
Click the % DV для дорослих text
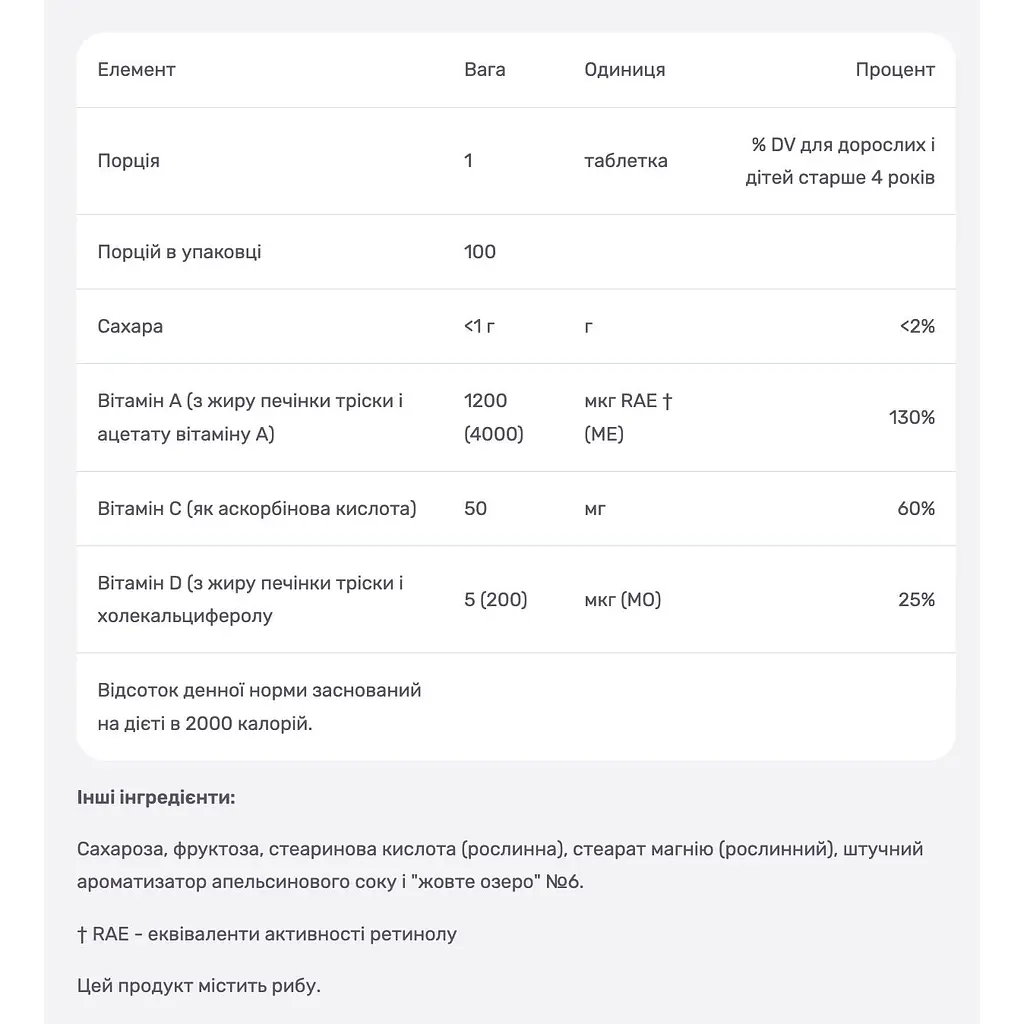843,145
